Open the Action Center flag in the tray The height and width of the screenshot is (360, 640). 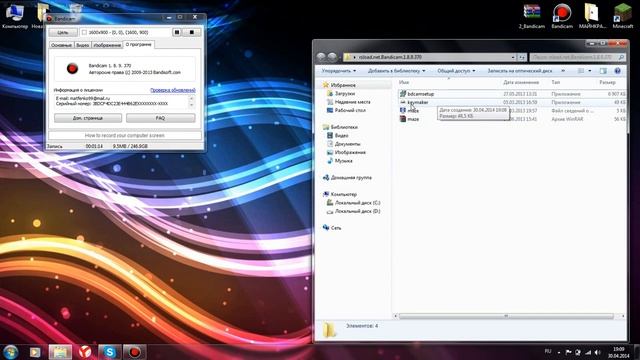click(x=568, y=352)
